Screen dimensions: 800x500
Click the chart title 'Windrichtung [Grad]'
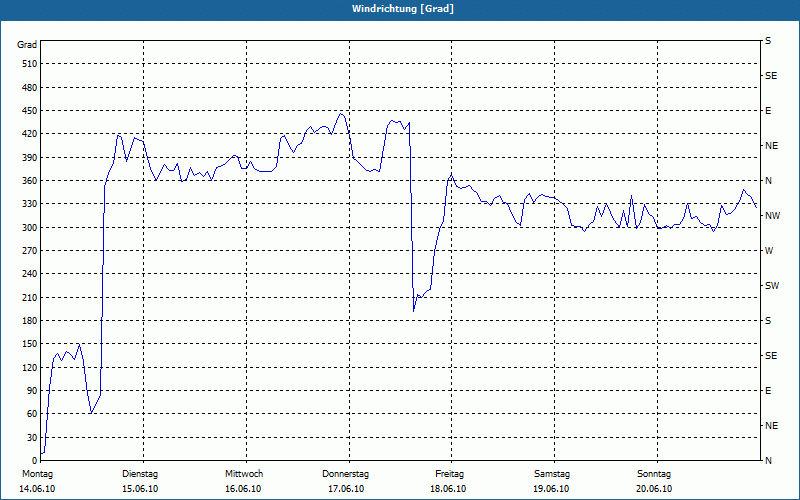(403, 9)
